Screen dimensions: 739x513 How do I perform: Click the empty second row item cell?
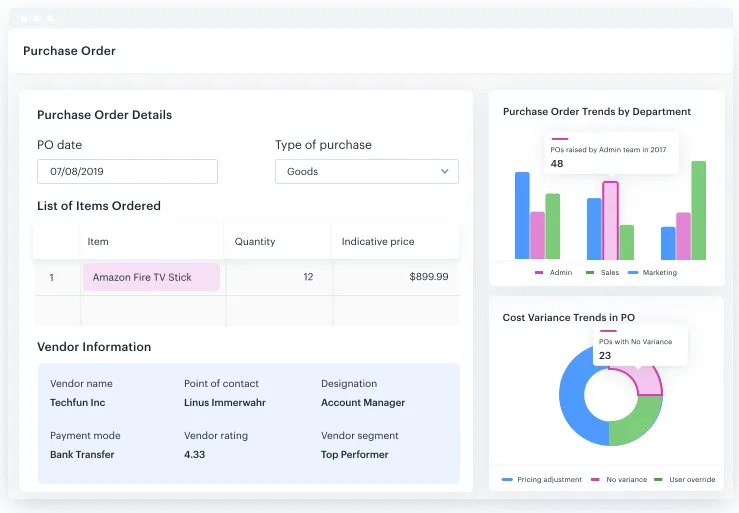(151, 311)
